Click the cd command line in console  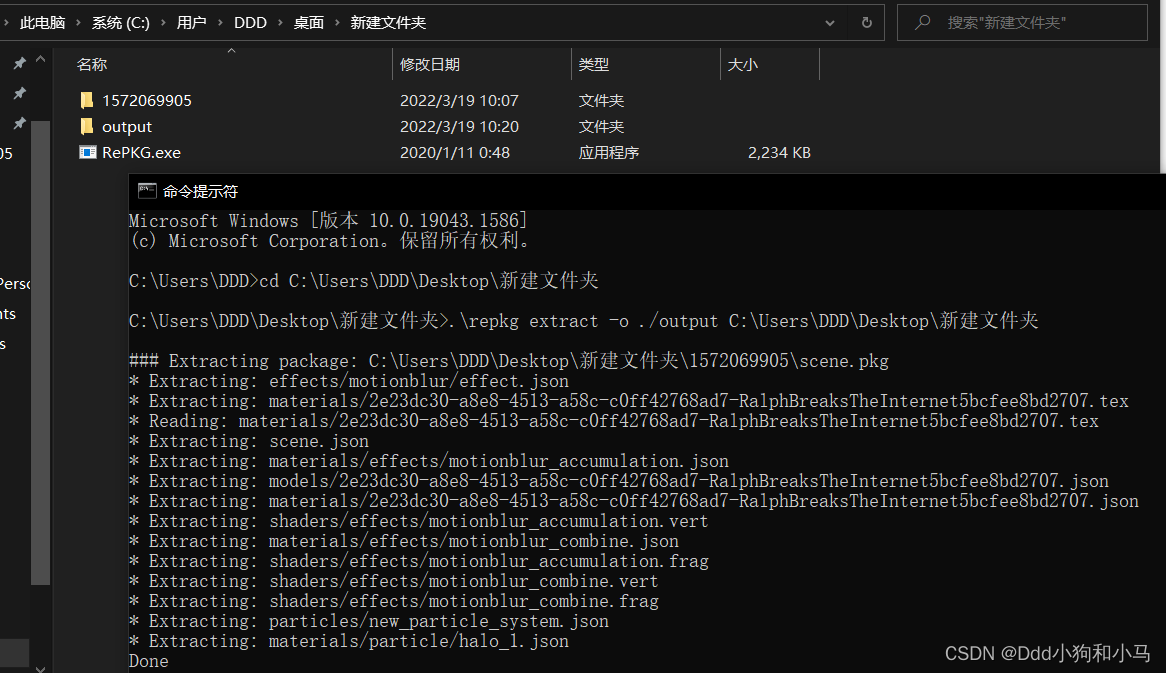[x=364, y=281]
